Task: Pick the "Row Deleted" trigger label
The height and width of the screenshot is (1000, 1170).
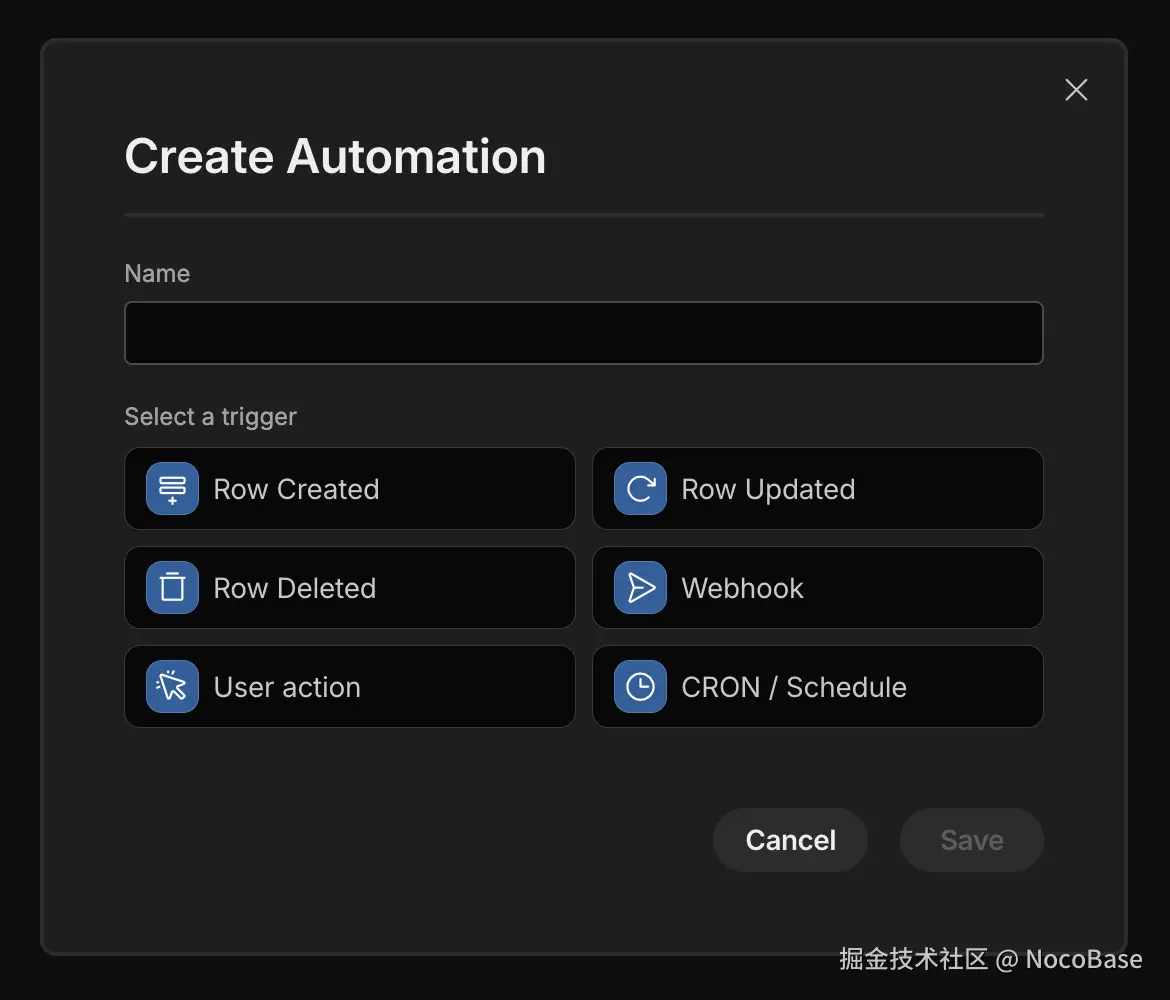Action: tap(295, 588)
